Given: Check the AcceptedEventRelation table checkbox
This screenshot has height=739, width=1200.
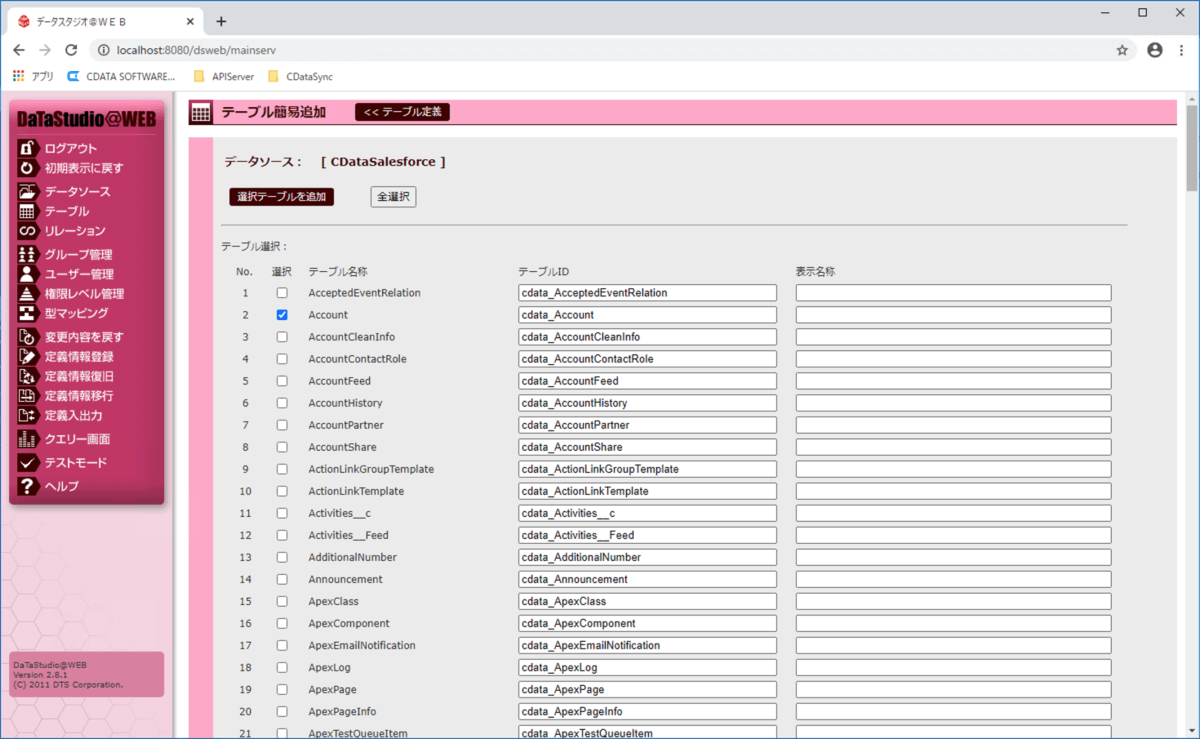Looking at the screenshot, I should point(282,293).
